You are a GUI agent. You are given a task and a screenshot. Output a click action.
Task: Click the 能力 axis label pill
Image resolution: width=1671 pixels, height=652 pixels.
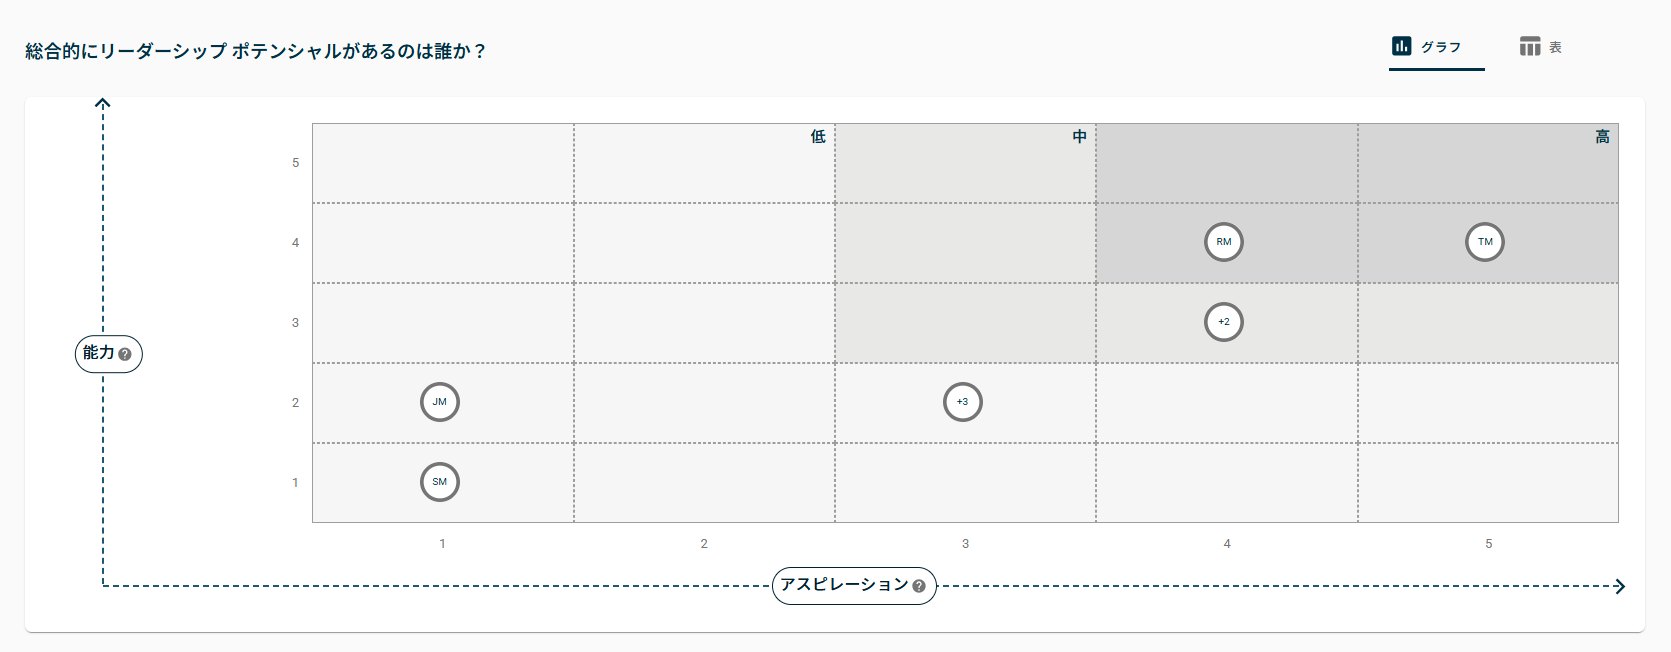pos(108,354)
